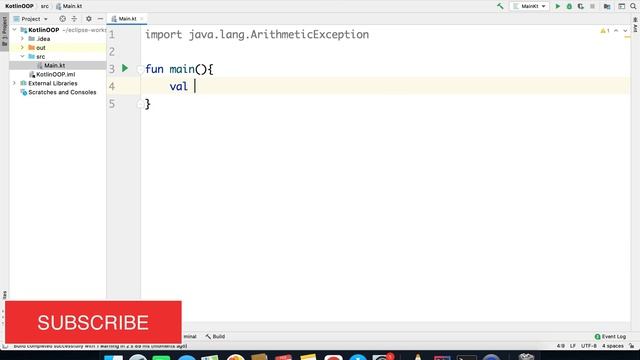Click line number 2 in the gutter
The height and width of the screenshot is (360, 640).
tap(112, 52)
